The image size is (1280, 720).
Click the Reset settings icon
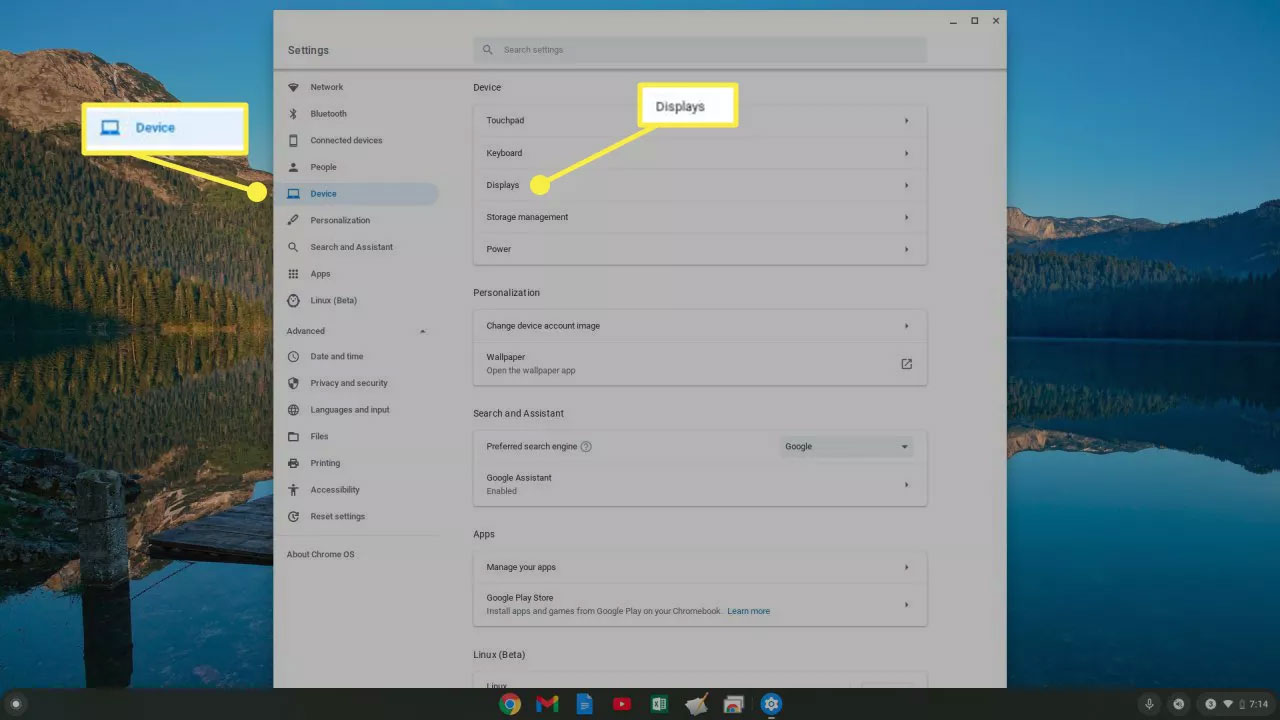pos(293,516)
